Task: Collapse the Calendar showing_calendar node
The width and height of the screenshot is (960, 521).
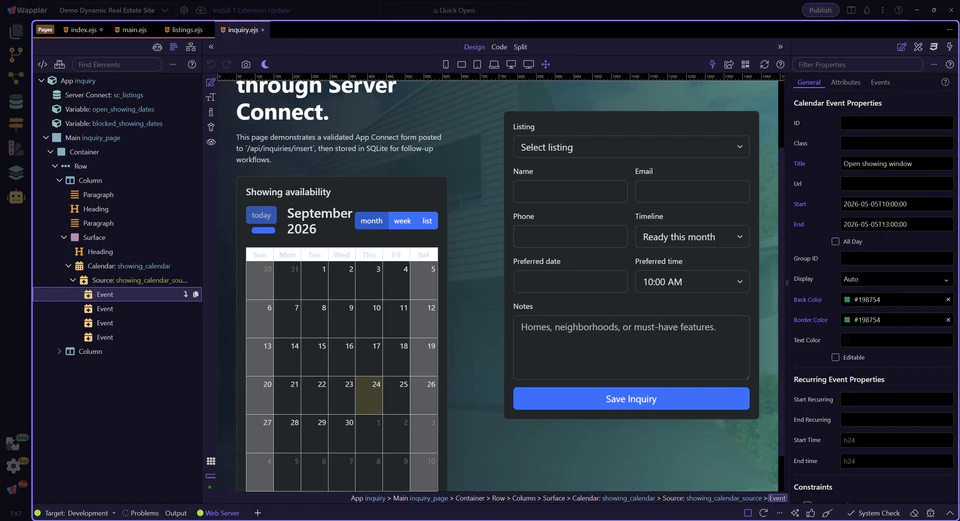Action: point(69,266)
